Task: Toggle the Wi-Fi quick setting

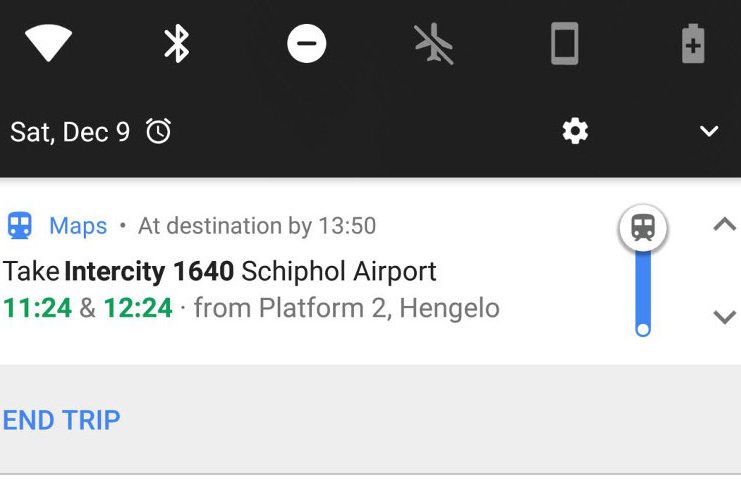Action: point(48,44)
